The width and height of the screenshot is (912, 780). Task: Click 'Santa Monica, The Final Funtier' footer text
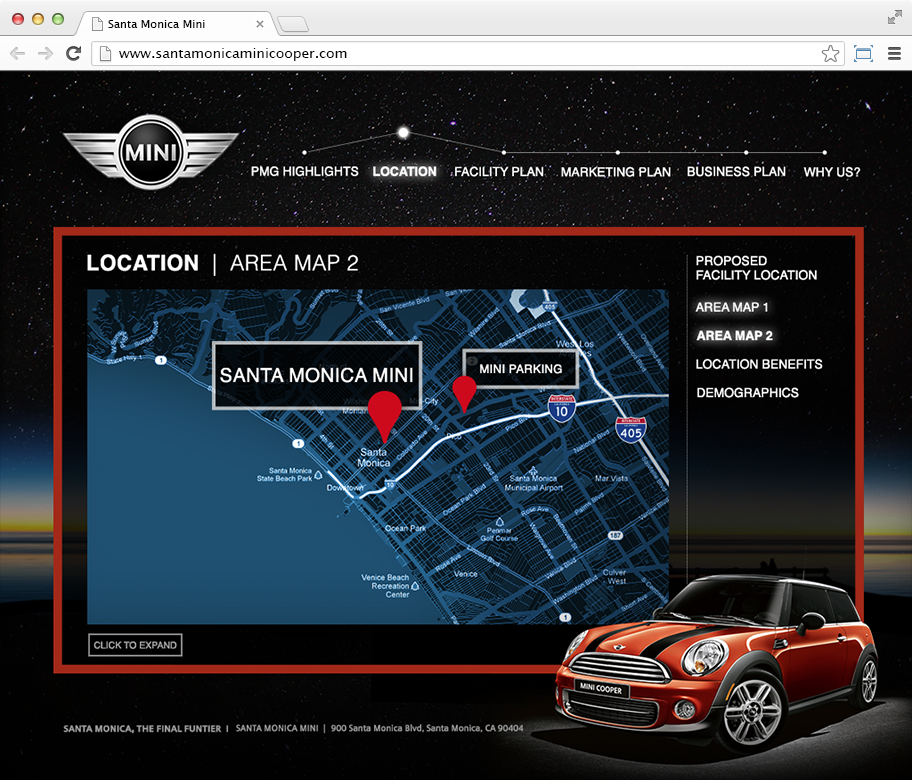pos(142,728)
